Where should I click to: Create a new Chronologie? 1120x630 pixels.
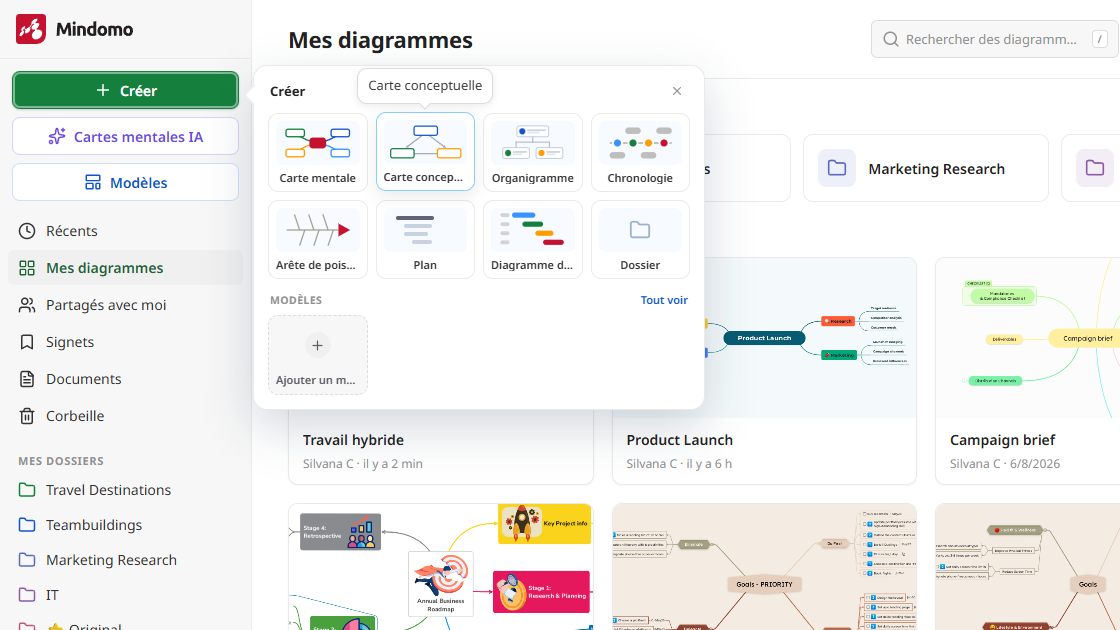click(640, 152)
